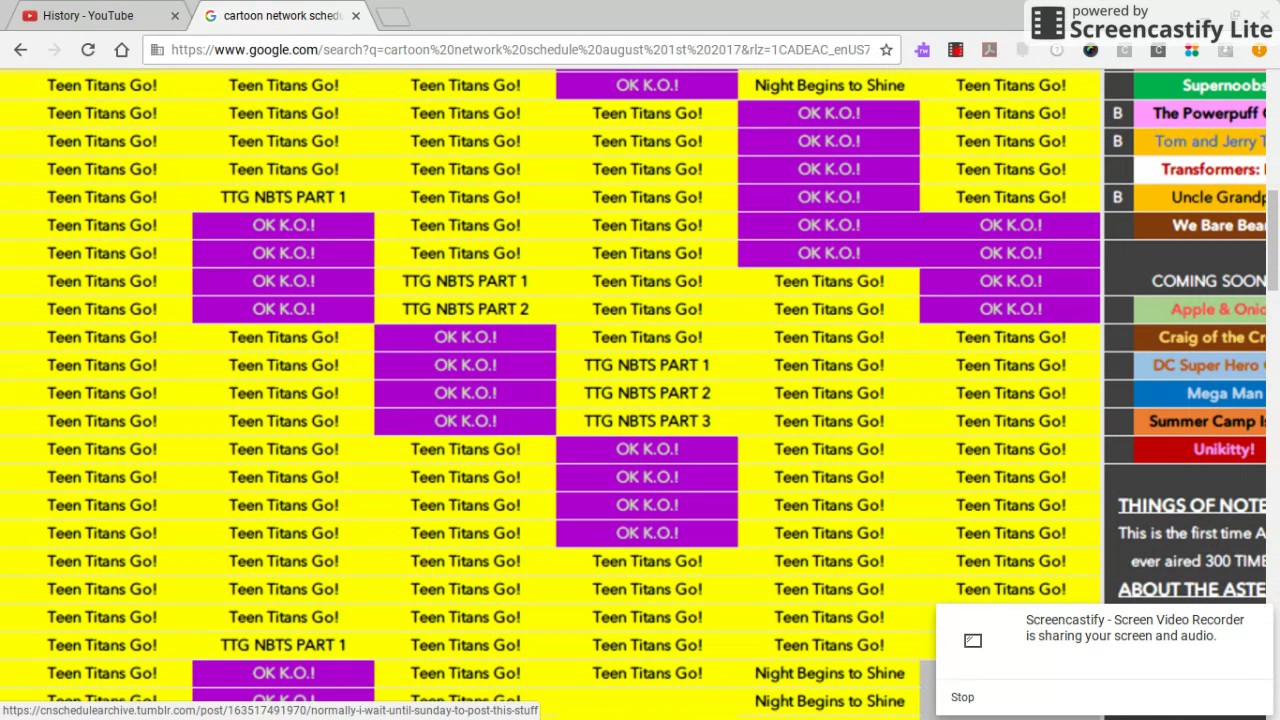The image size is (1280, 720).
Task: Go back to the previous page
Action: (x=21, y=50)
